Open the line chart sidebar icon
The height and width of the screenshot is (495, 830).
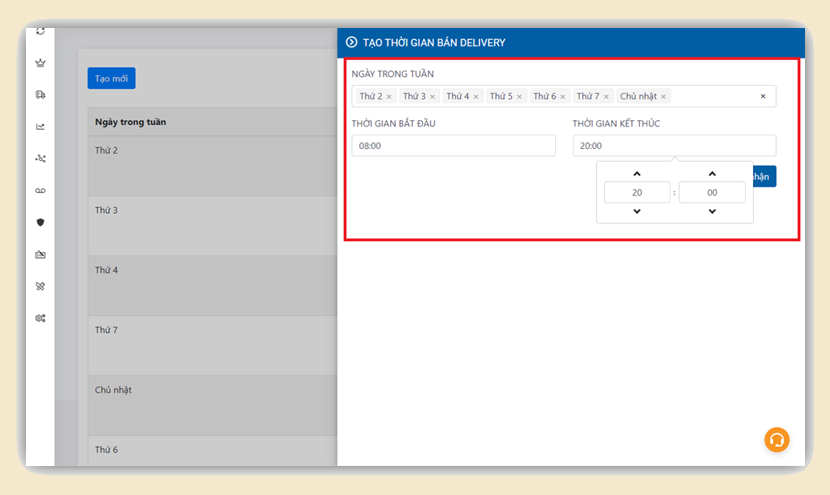pos(40,127)
